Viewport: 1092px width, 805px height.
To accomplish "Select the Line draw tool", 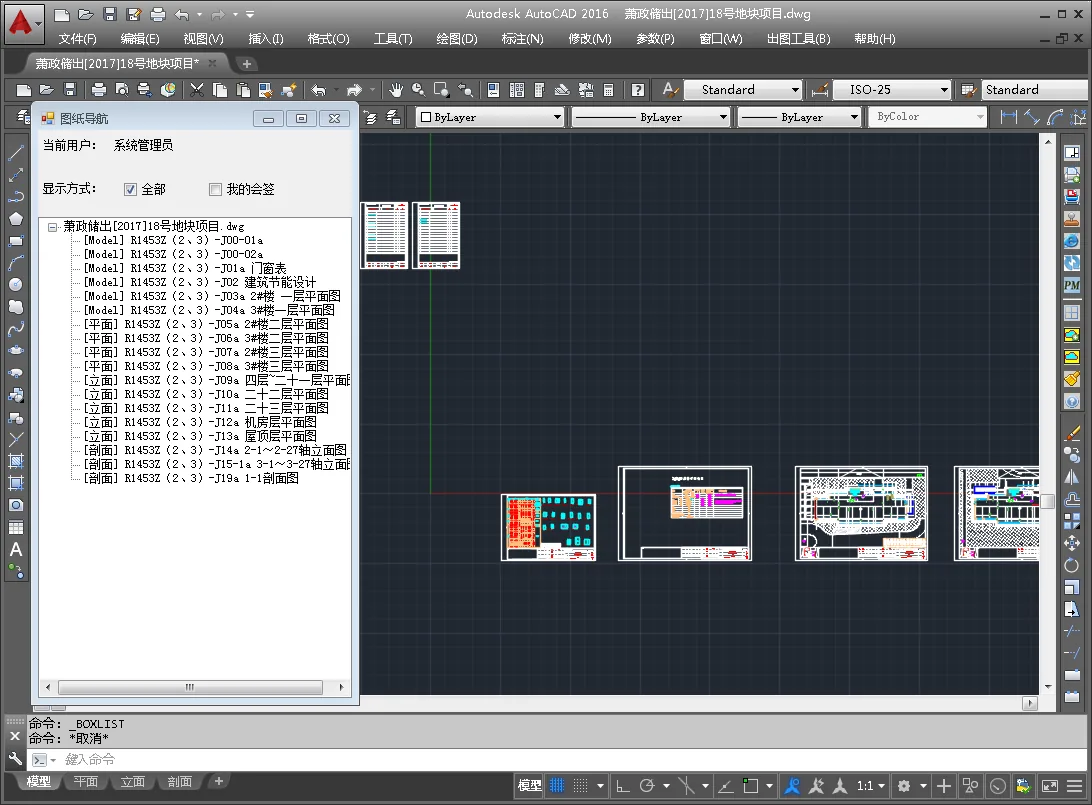I will tap(16, 153).
